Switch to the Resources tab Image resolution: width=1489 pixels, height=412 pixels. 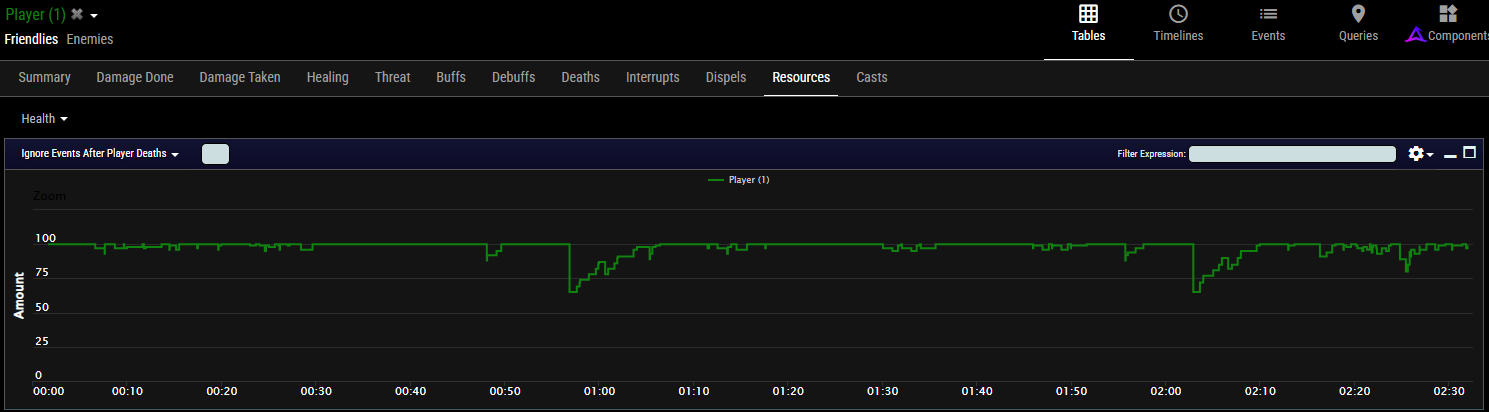pos(801,77)
